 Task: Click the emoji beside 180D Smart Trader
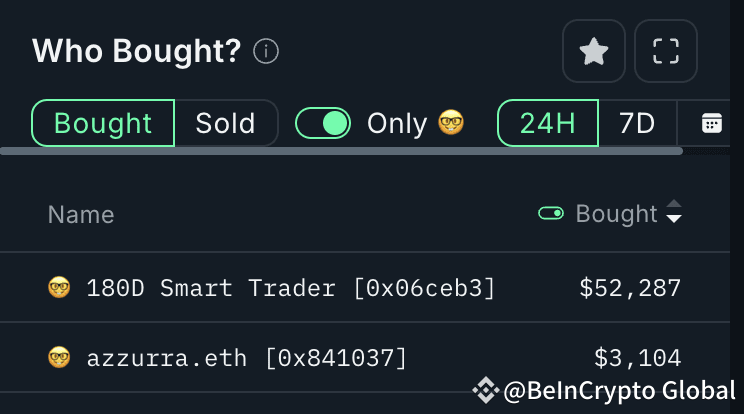coord(59,289)
